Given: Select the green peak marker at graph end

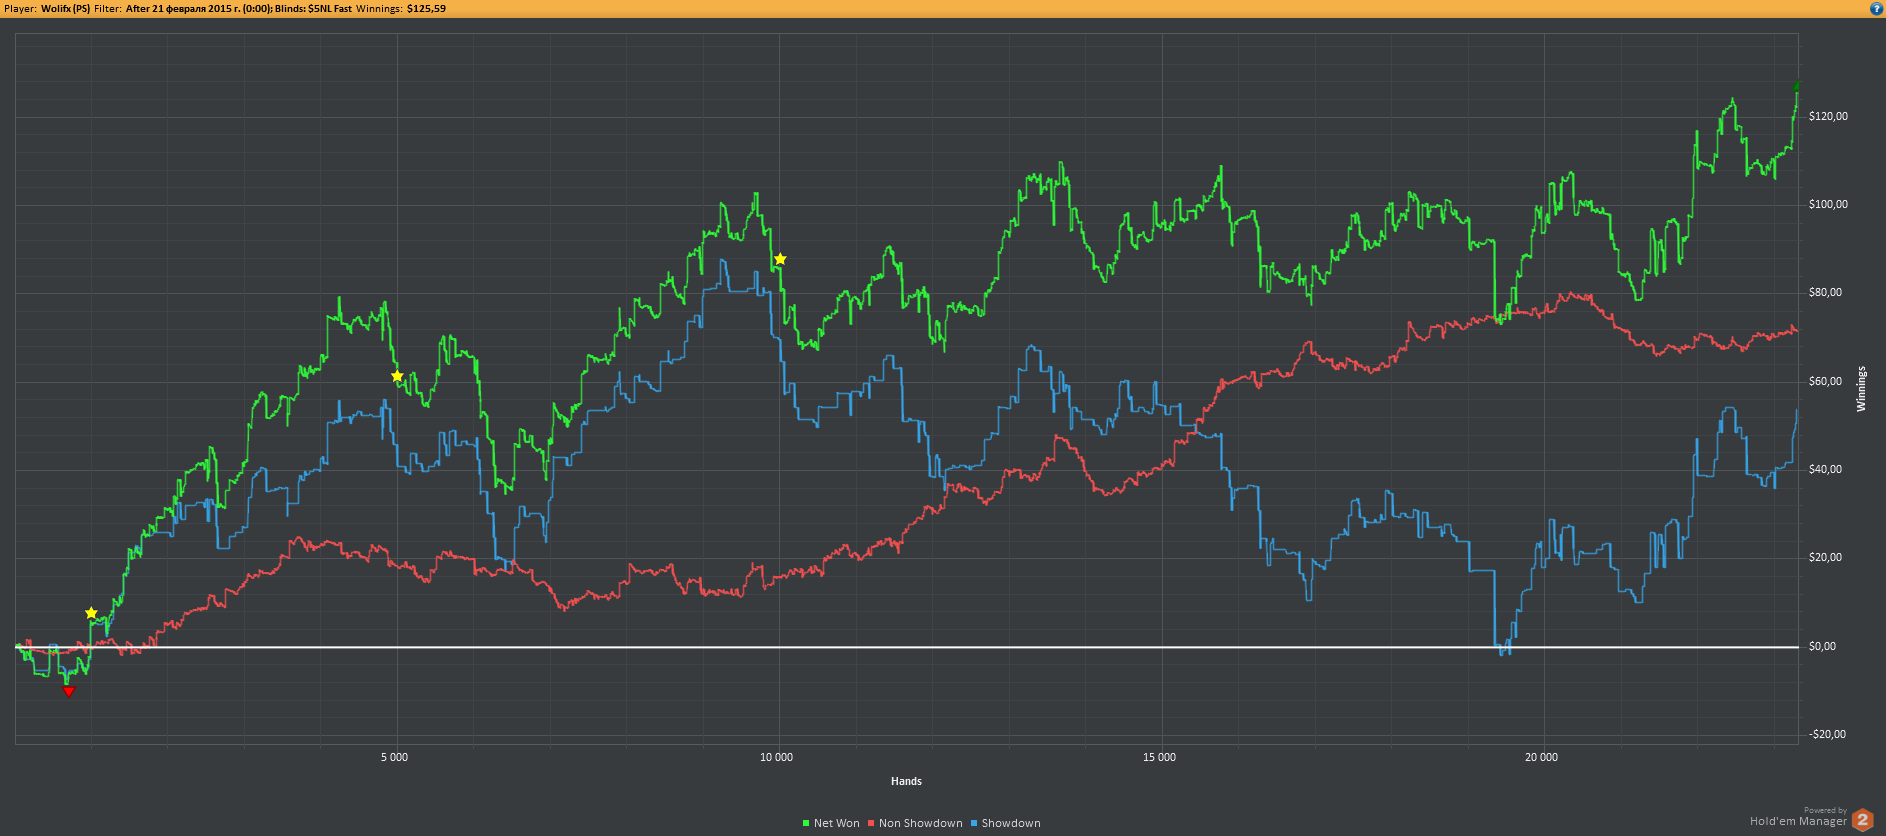Looking at the screenshot, I should click(1797, 87).
